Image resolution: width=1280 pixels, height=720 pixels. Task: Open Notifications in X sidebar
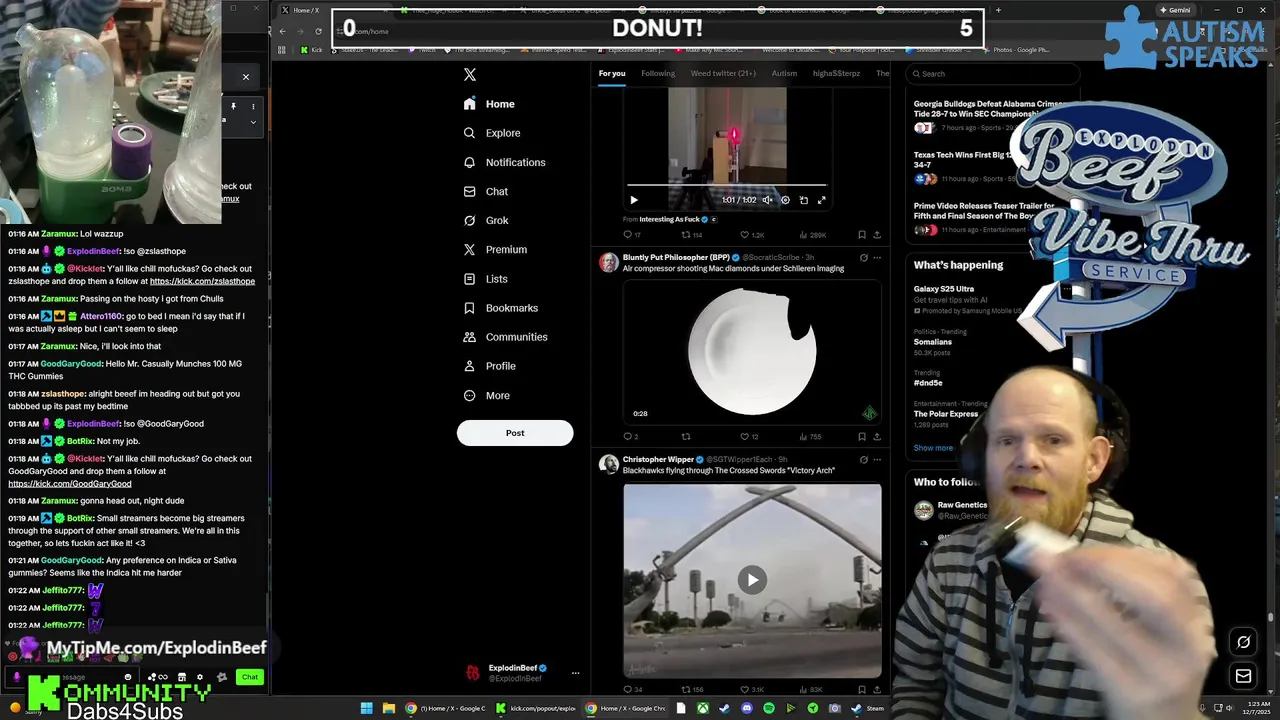tap(505, 162)
